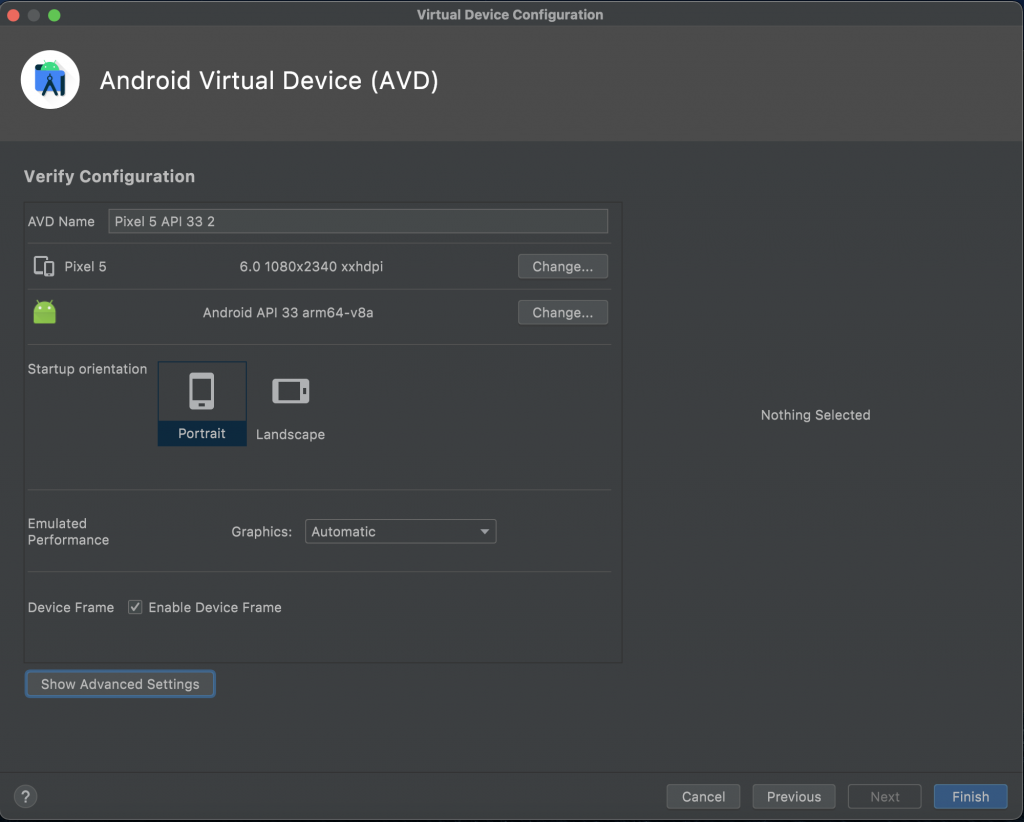Open help with the question mark button
The image size is (1024, 822).
pos(25,797)
